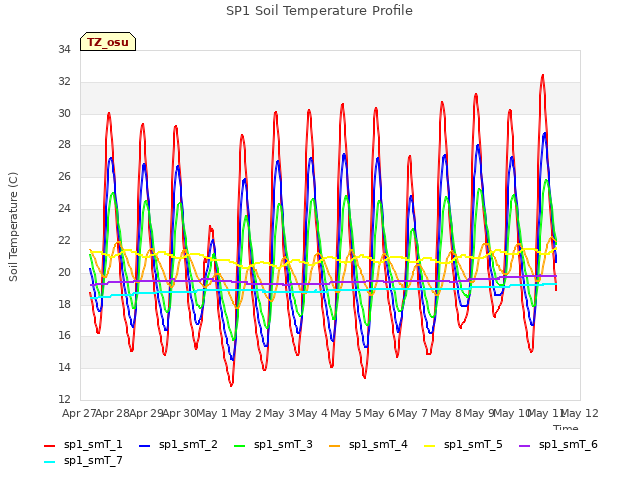Viewport: 640px width, 480px height.
Task: Click the 28 y-axis tick label
Action: click(x=64, y=145)
